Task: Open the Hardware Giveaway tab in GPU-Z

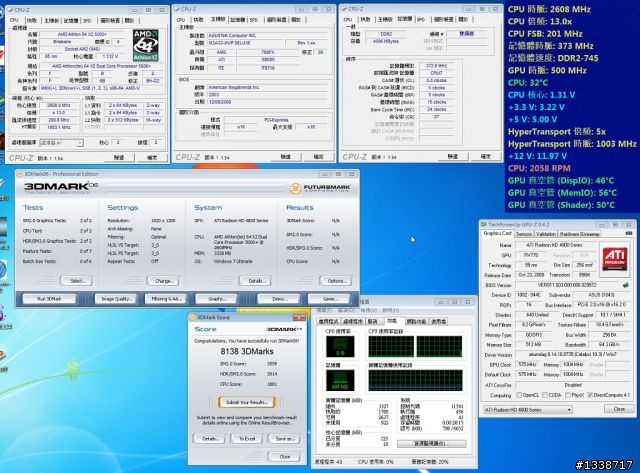Action: (x=579, y=234)
